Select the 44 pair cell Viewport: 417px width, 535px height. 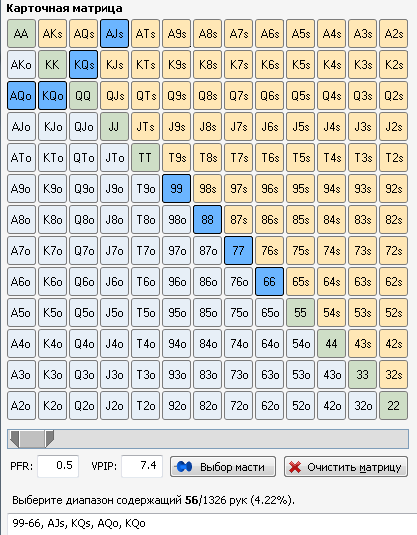point(332,344)
